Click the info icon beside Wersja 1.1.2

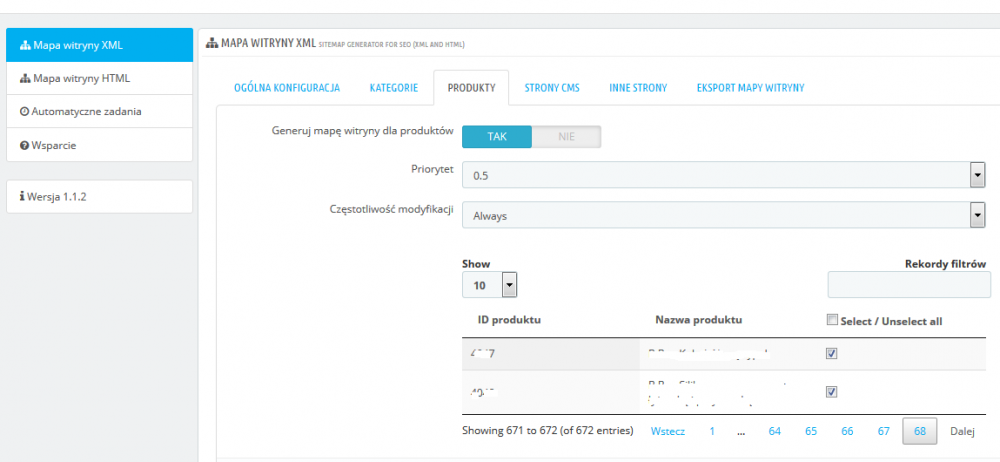[x=22, y=197]
